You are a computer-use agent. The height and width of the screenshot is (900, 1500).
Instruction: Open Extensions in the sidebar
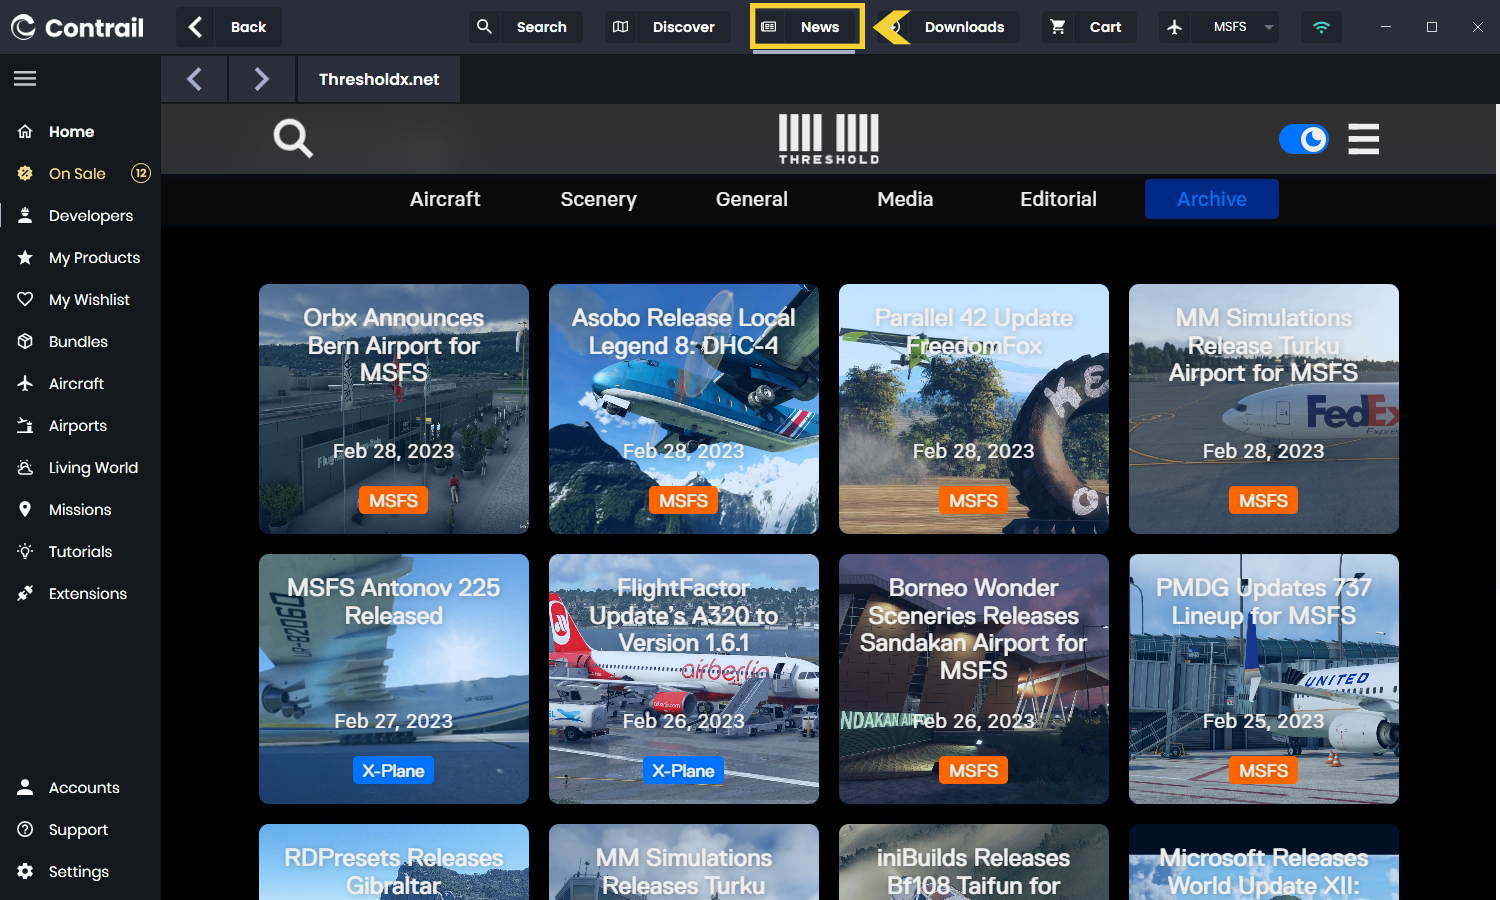[x=87, y=594]
